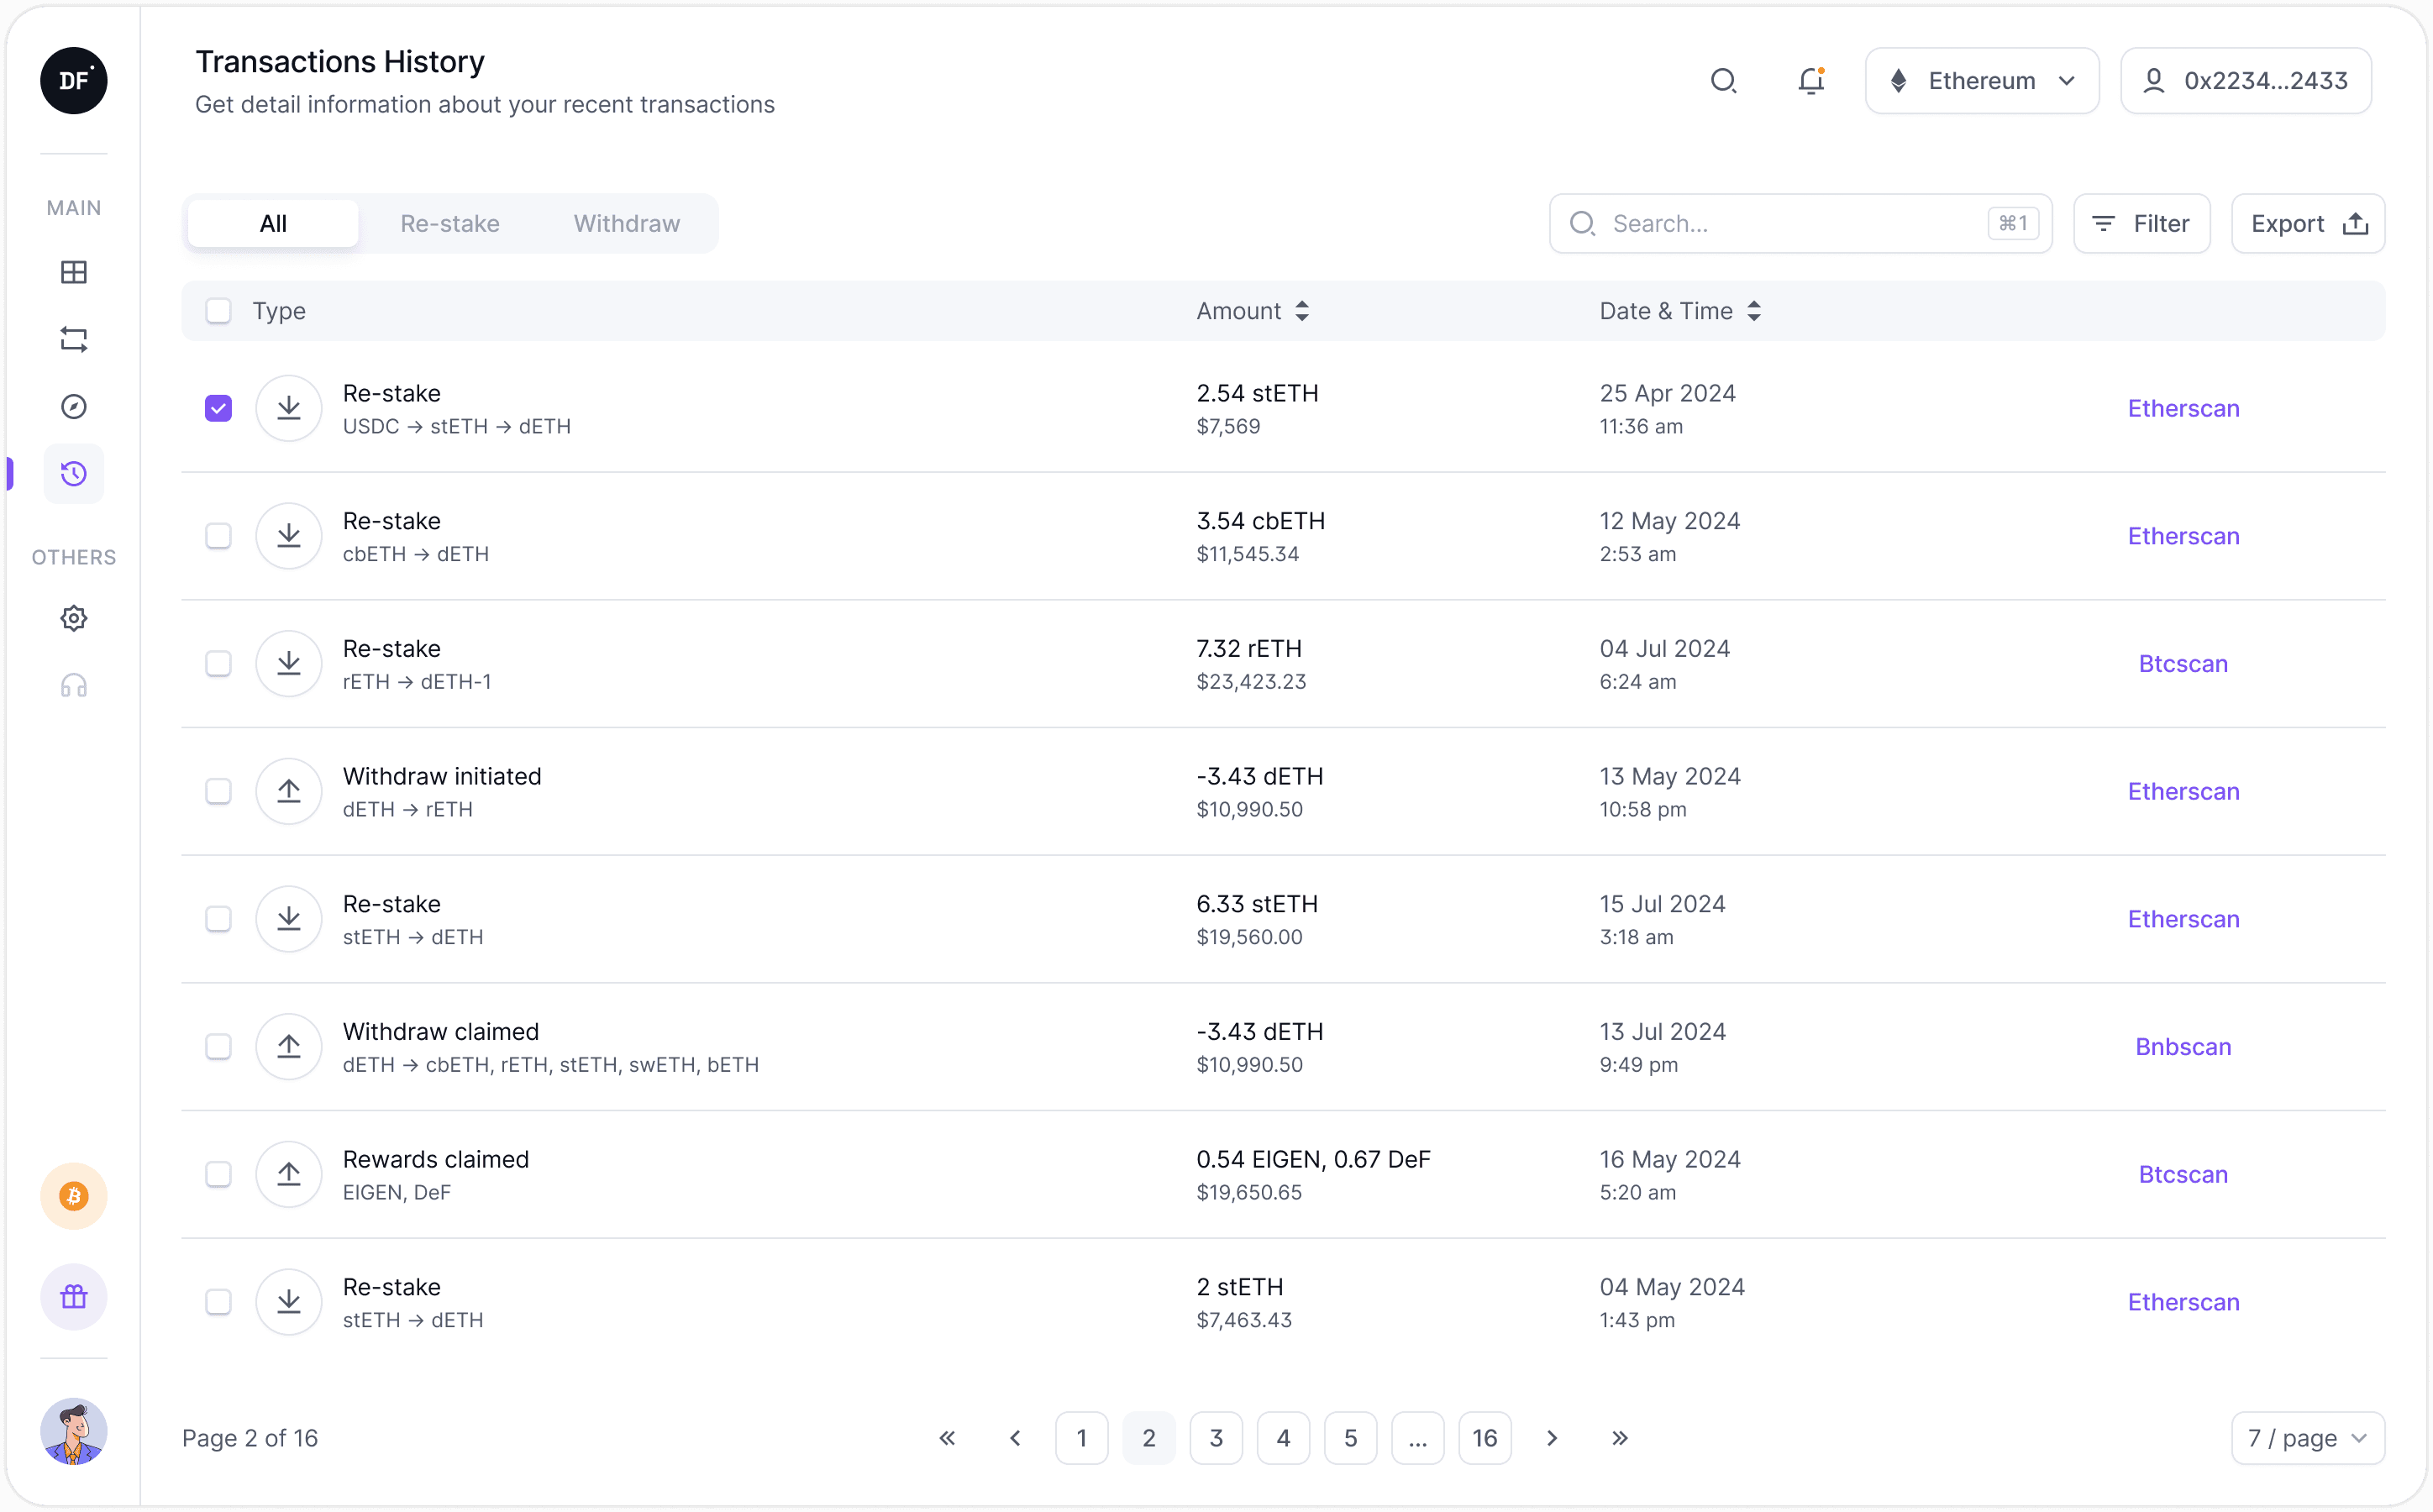
Task: Open the headphones support icon
Action: [x=73, y=686]
